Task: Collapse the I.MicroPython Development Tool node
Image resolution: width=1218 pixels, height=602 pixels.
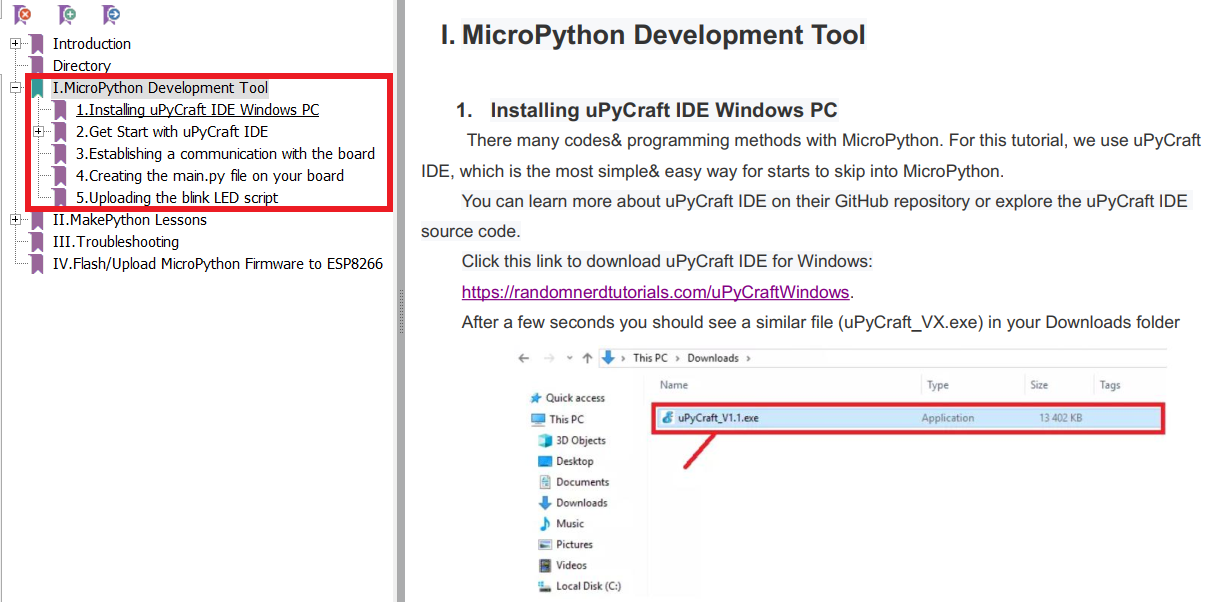Action: [x=15, y=88]
